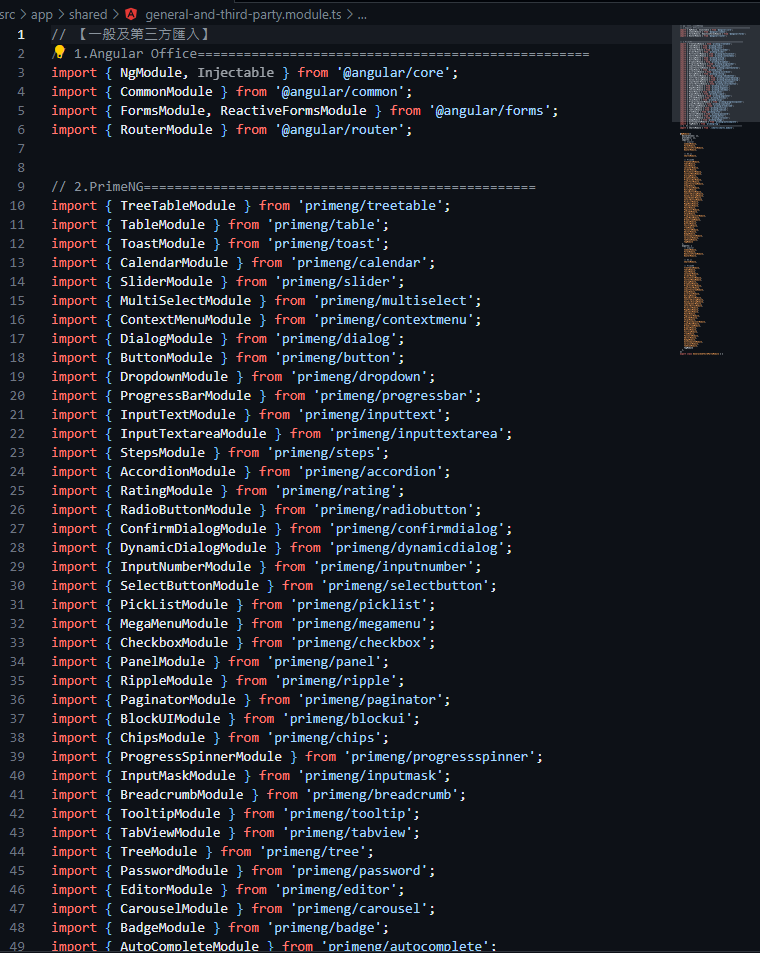
Task: Click 'TreeModule' on line 44
Action: tap(159, 852)
